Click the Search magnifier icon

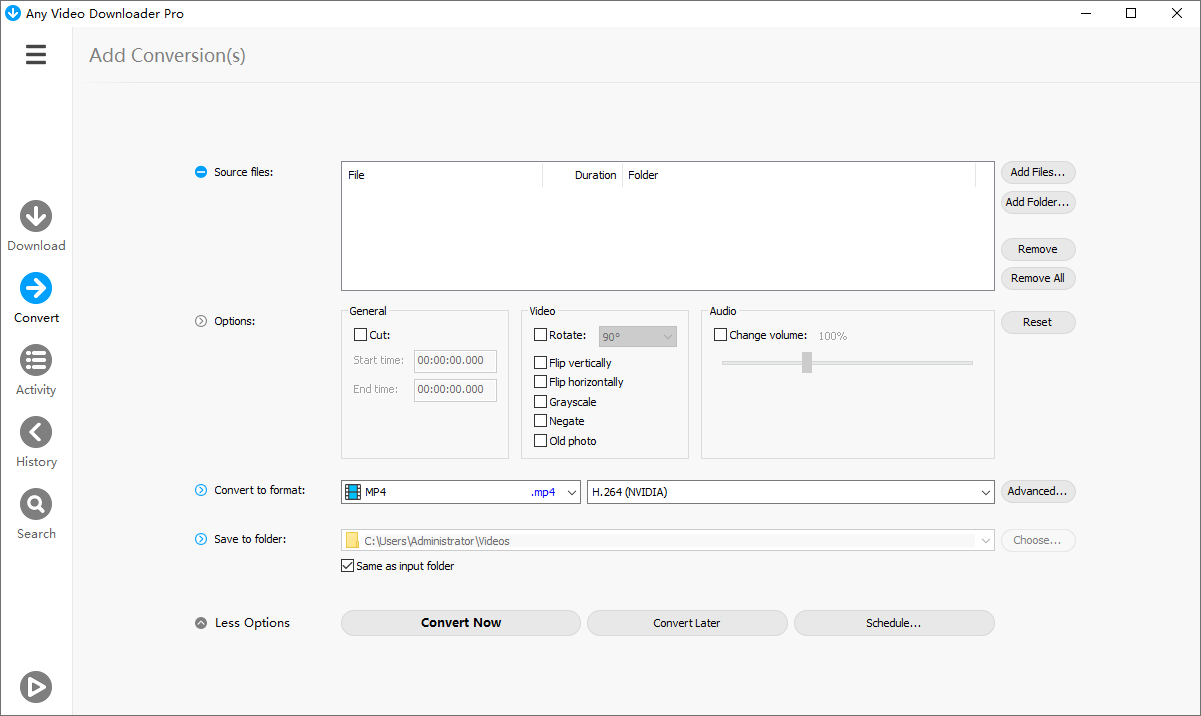pyautogui.click(x=36, y=504)
